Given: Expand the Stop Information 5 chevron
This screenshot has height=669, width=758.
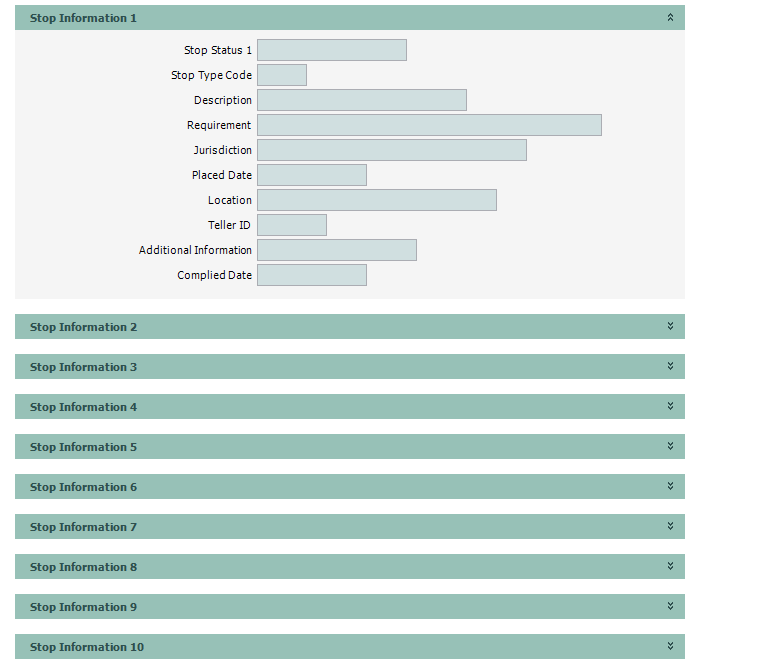Looking at the screenshot, I should click(670, 447).
